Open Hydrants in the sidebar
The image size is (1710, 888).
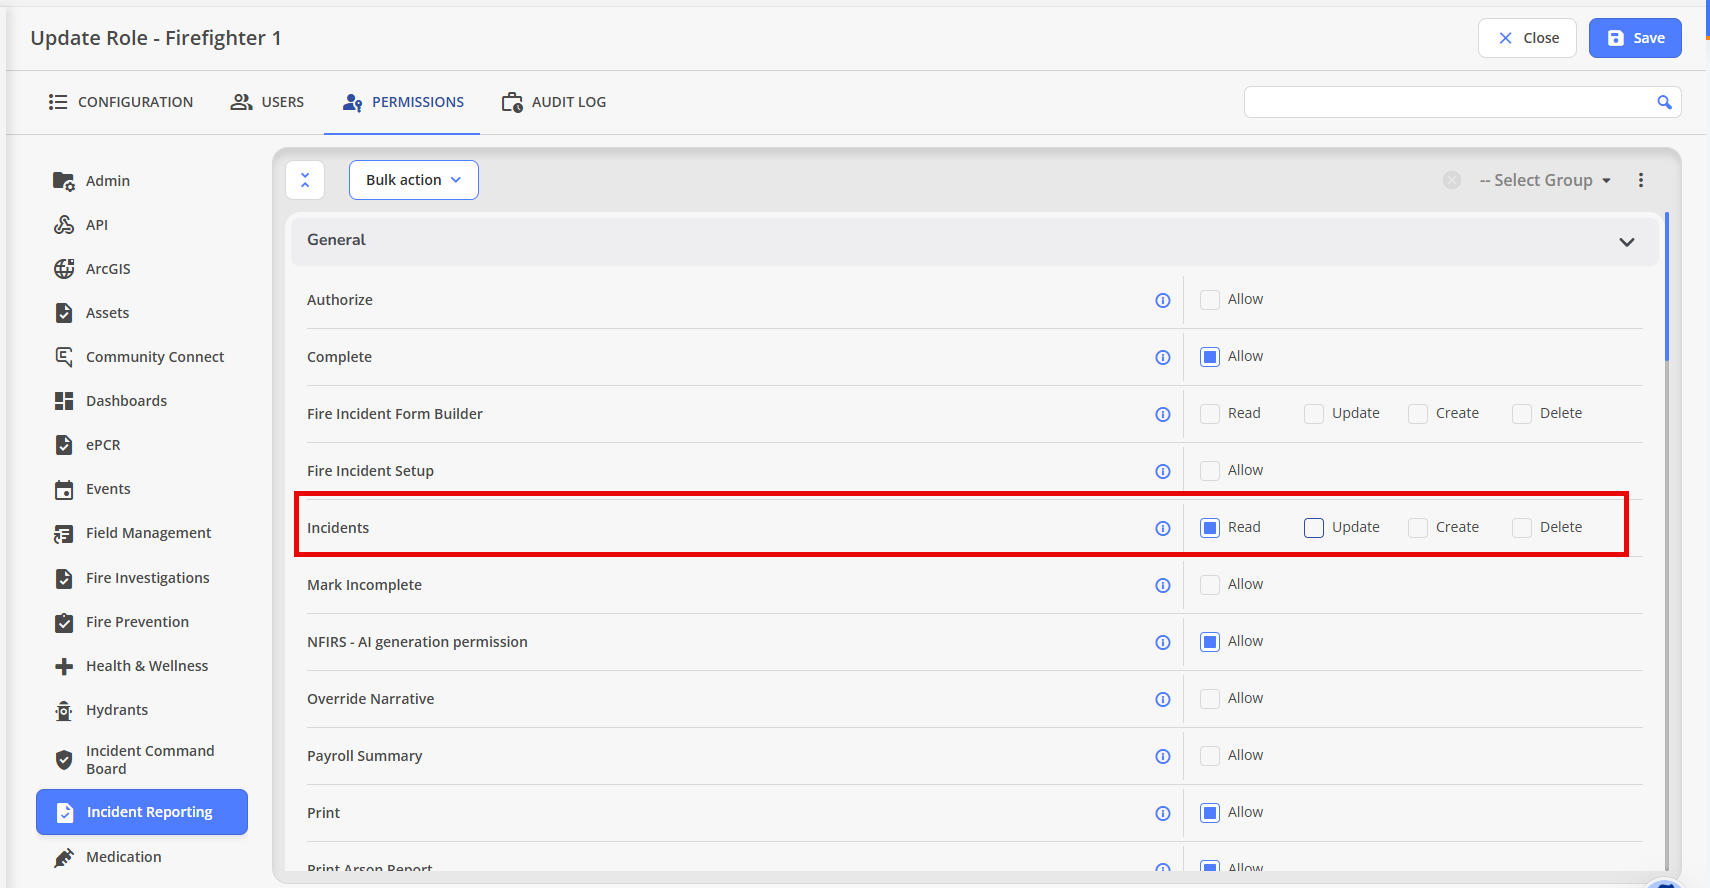click(x=116, y=710)
